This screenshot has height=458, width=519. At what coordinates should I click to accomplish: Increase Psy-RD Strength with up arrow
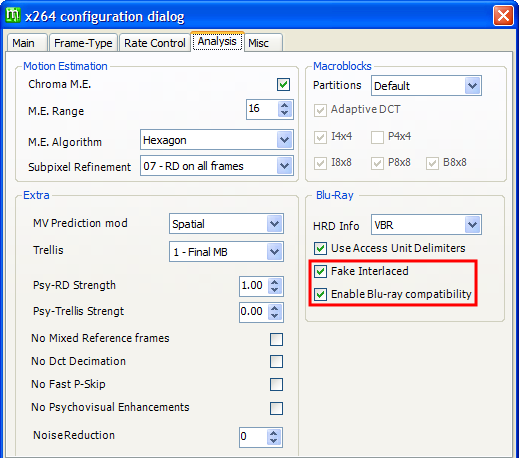click(275, 282)
